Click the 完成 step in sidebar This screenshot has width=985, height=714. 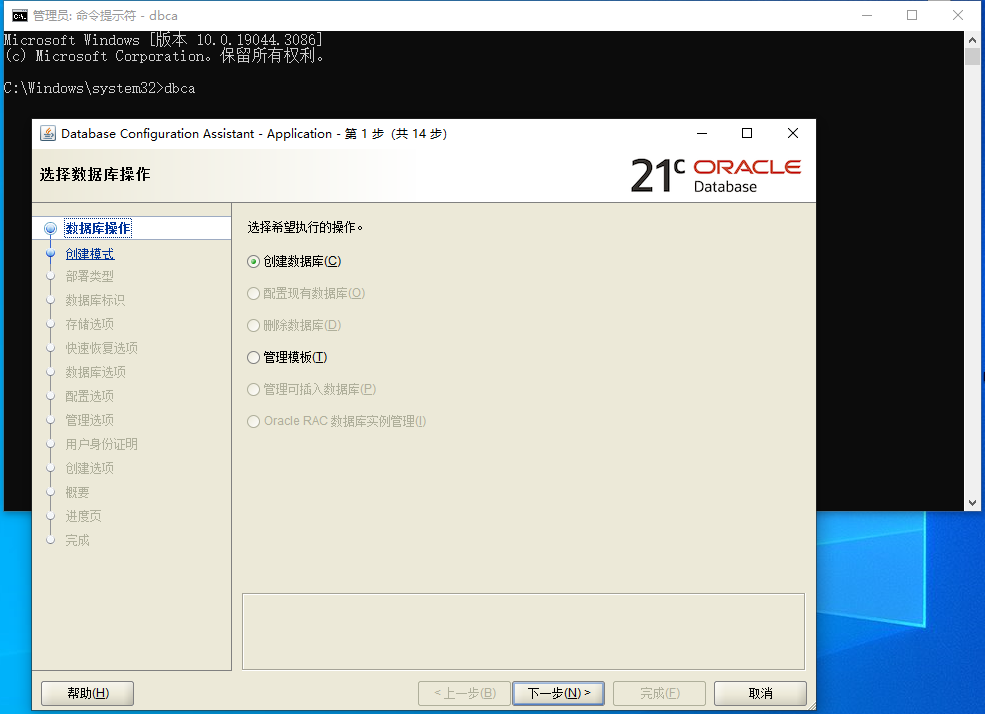77,540
